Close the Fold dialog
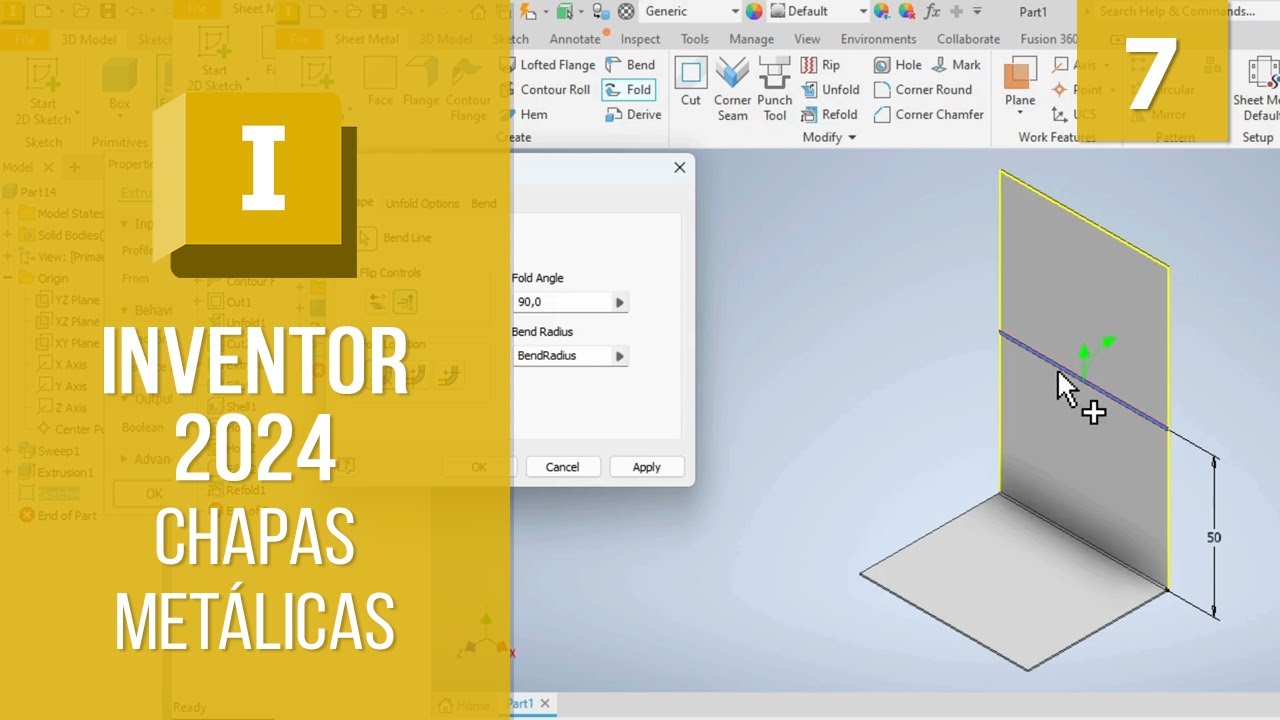Screen dimensions: 1280x720 tap(680, 167)
